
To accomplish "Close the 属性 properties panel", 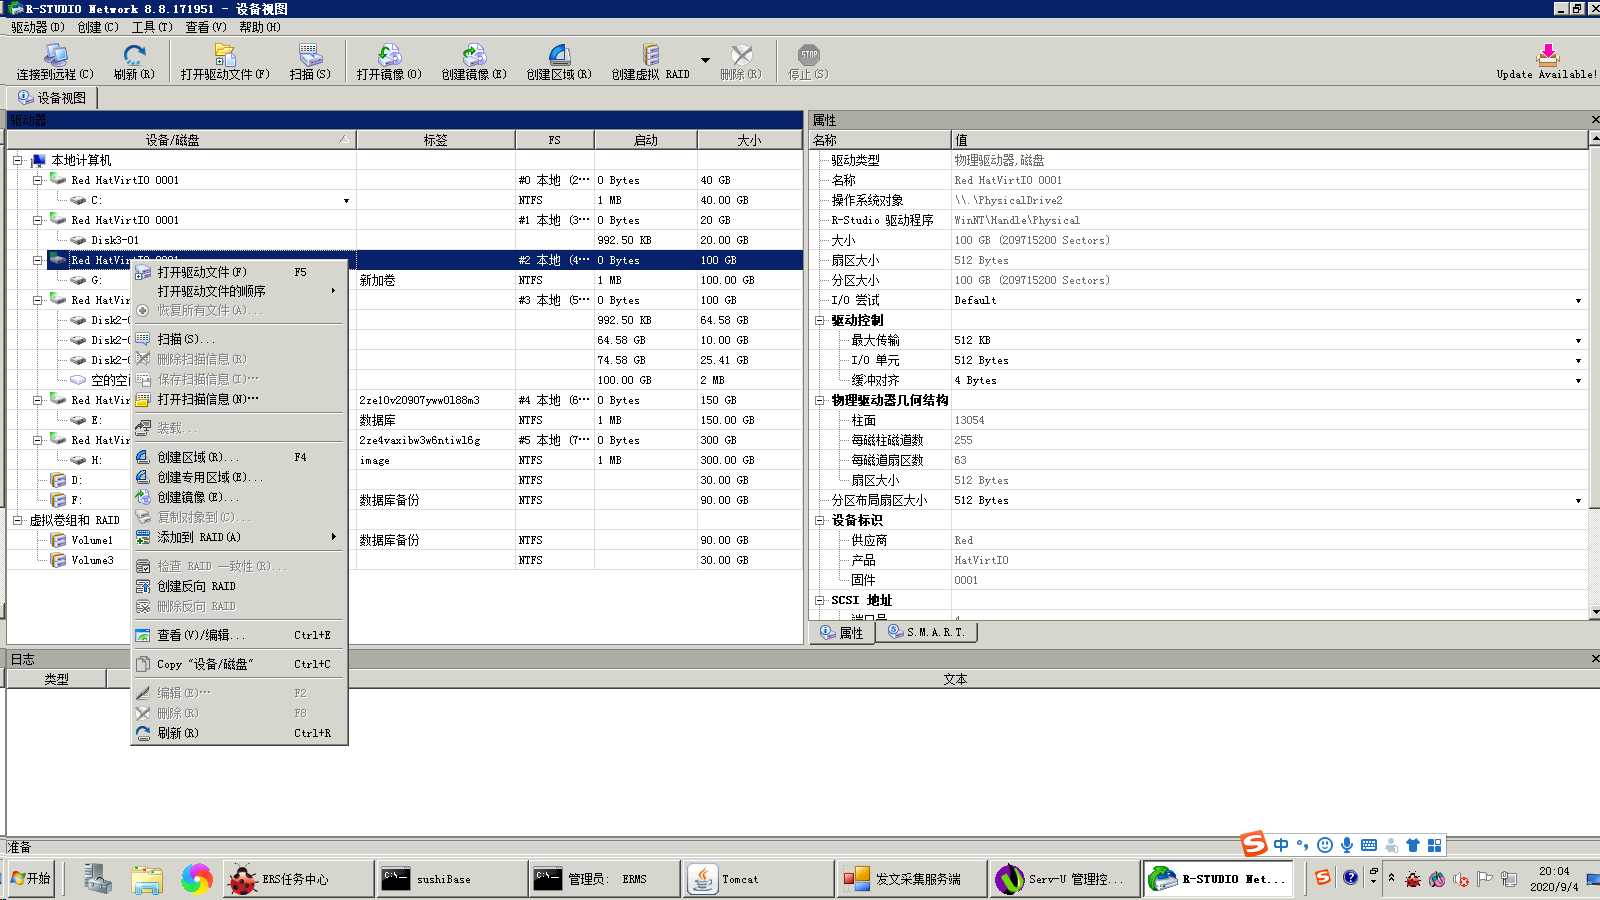I will coord(1595,120).
